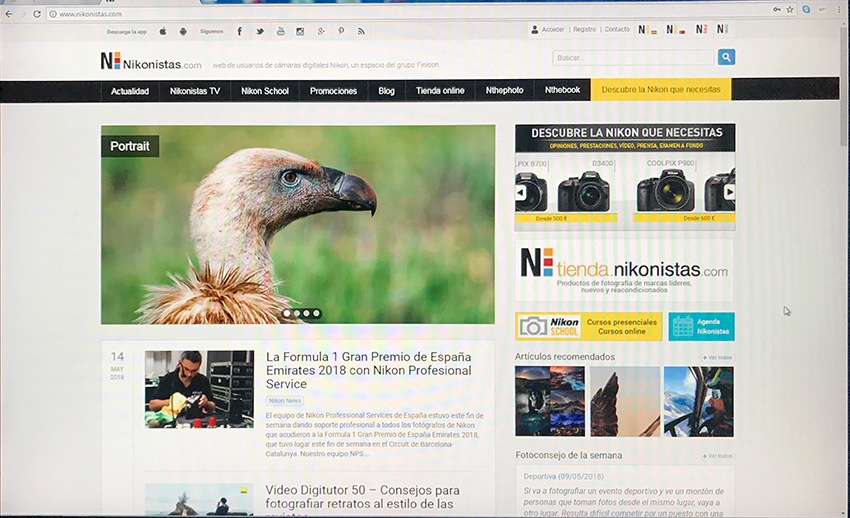Reload the page with browser refresh icon

[x=37, y=14]
